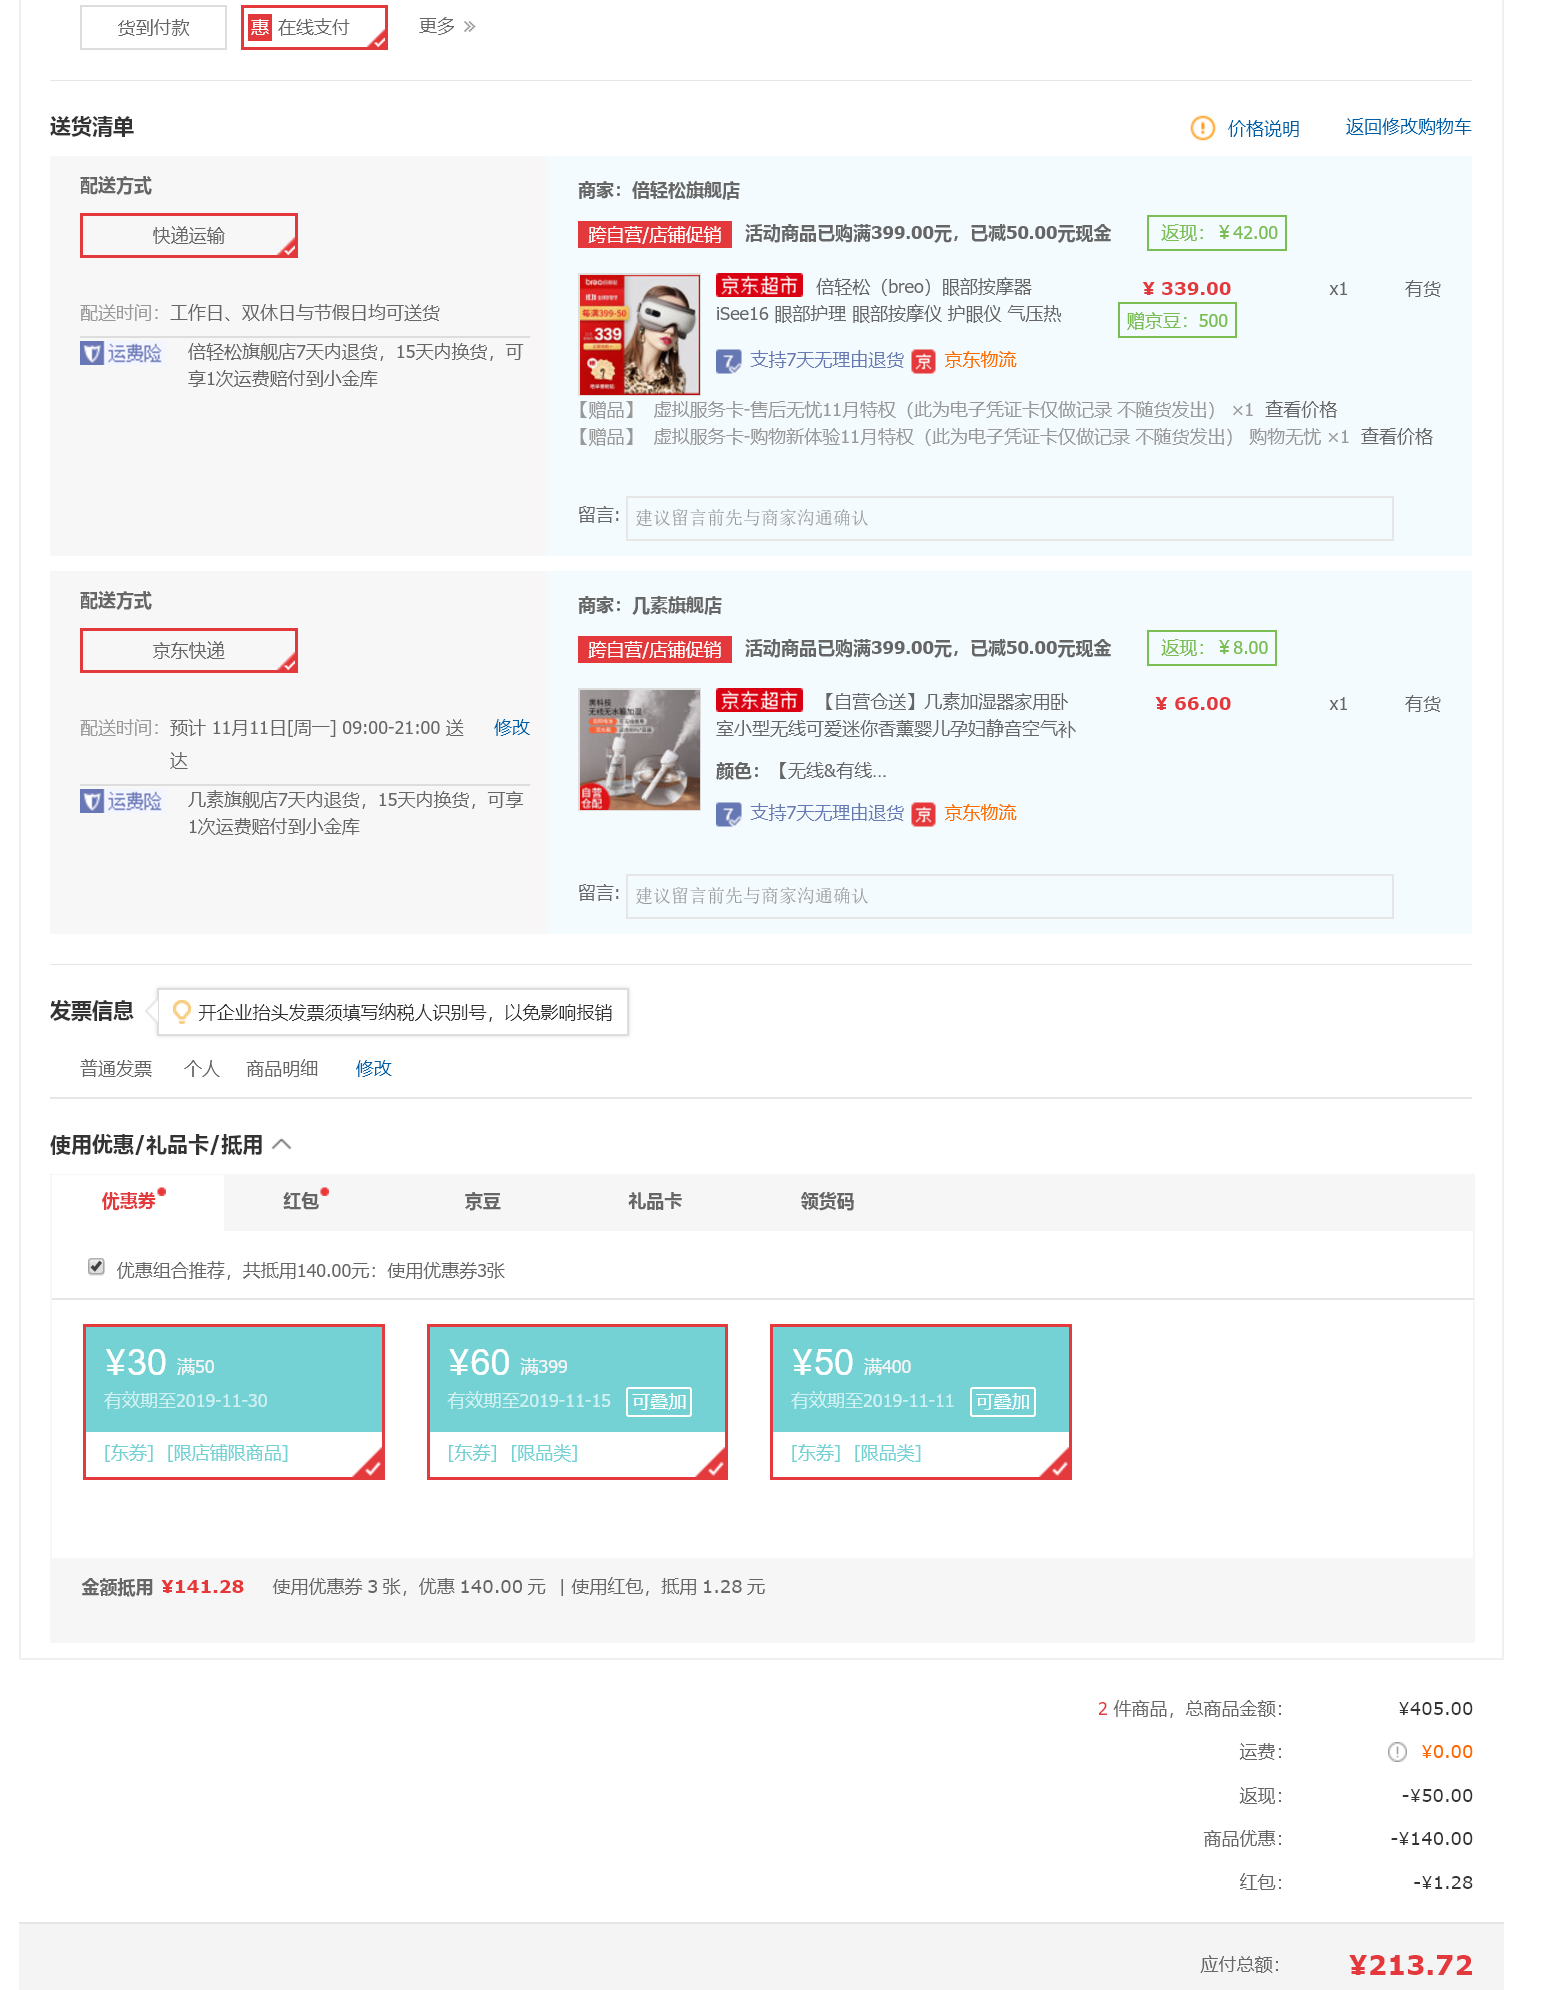Open 京东物流 link for breo item

980,360
